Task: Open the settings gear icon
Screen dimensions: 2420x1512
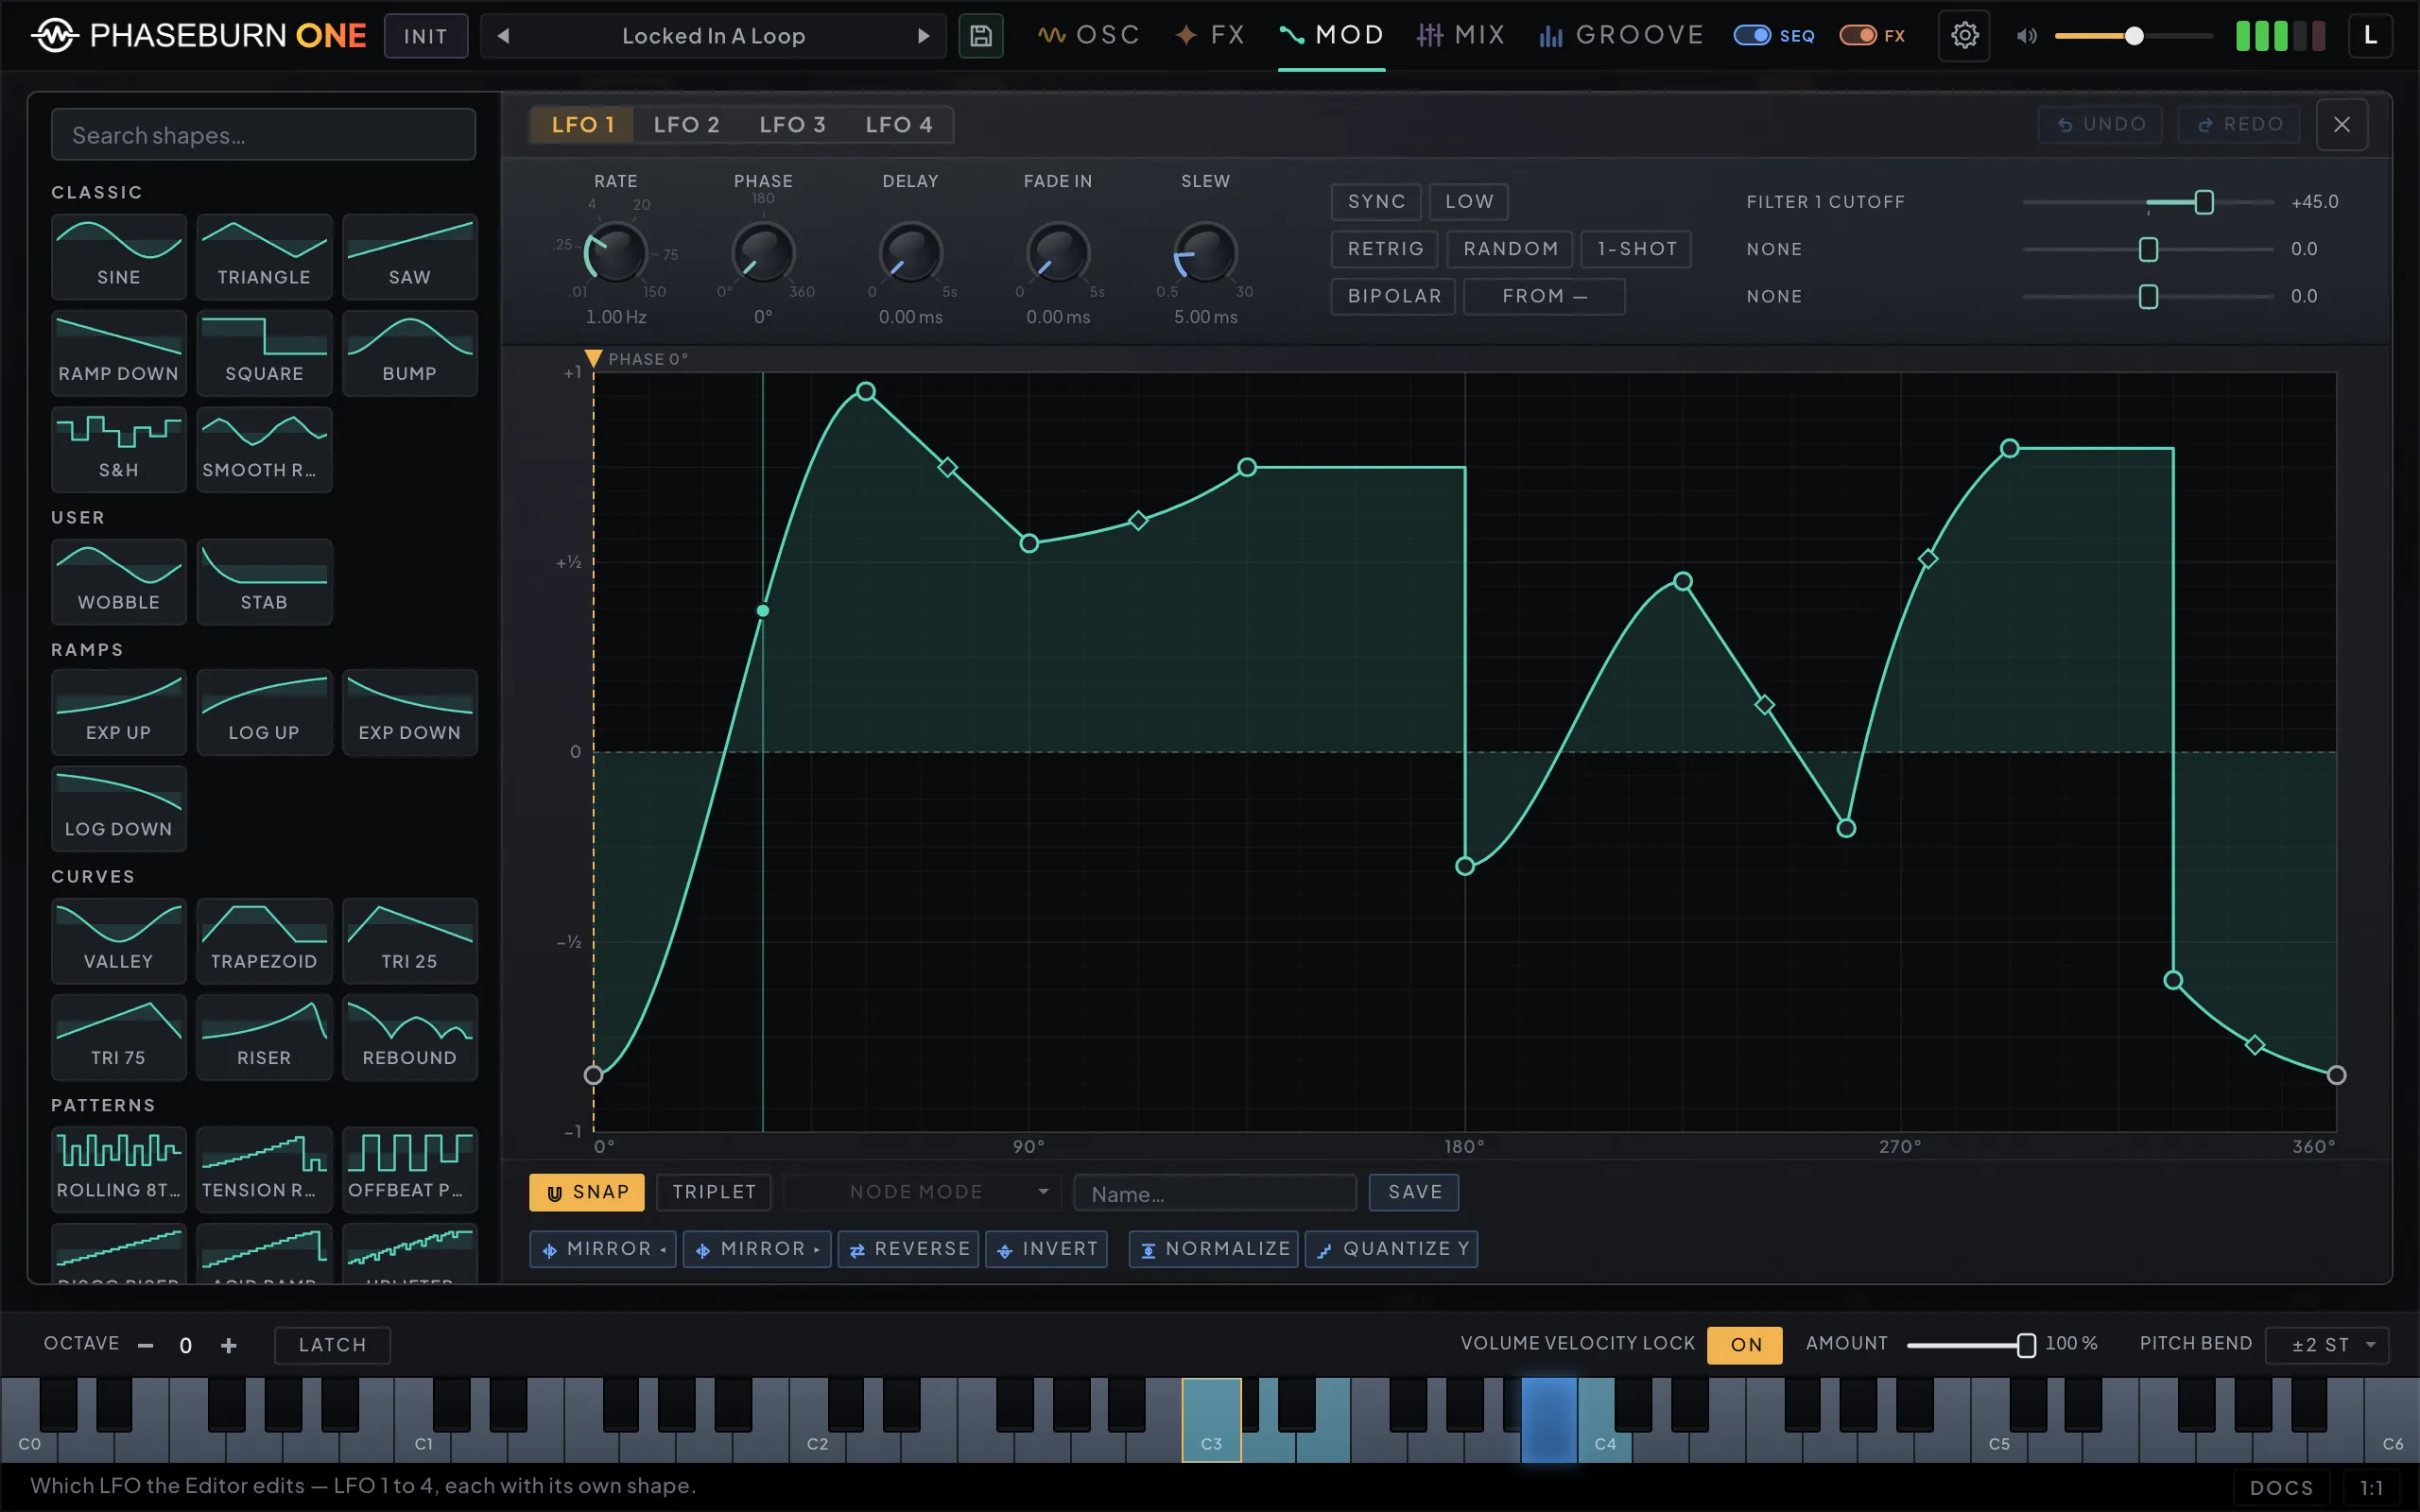Action: click(x=1964, y=36)
